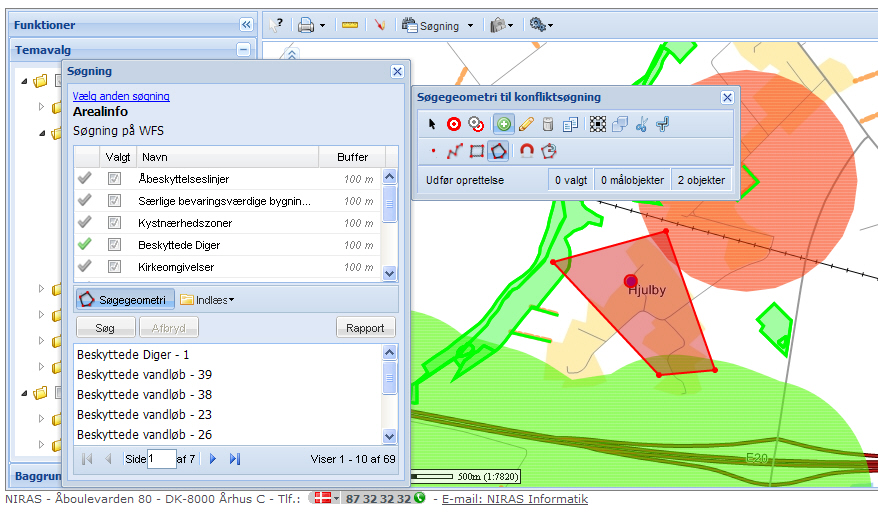Viewport: 878px width, 519px height.
Task: Close the Søgning panel
Action: [397, 71]
